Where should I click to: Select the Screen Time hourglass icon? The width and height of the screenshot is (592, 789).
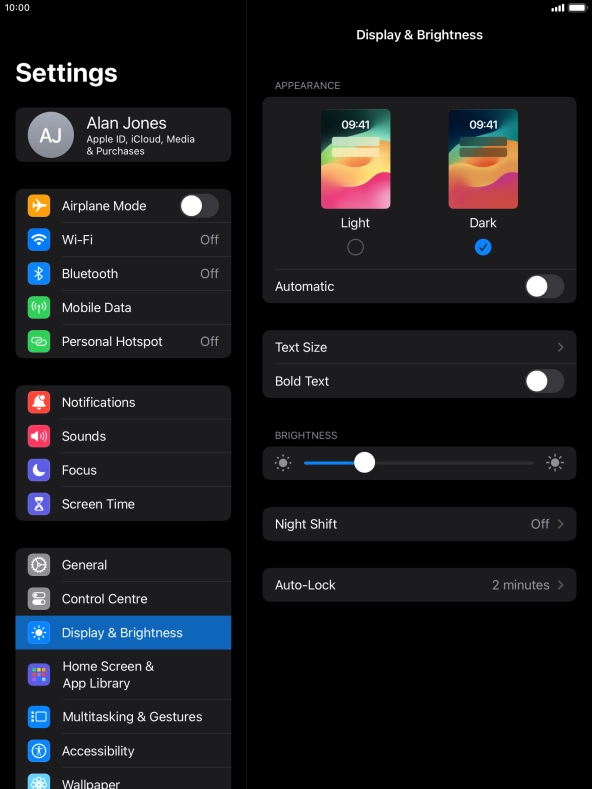[39, 504]
